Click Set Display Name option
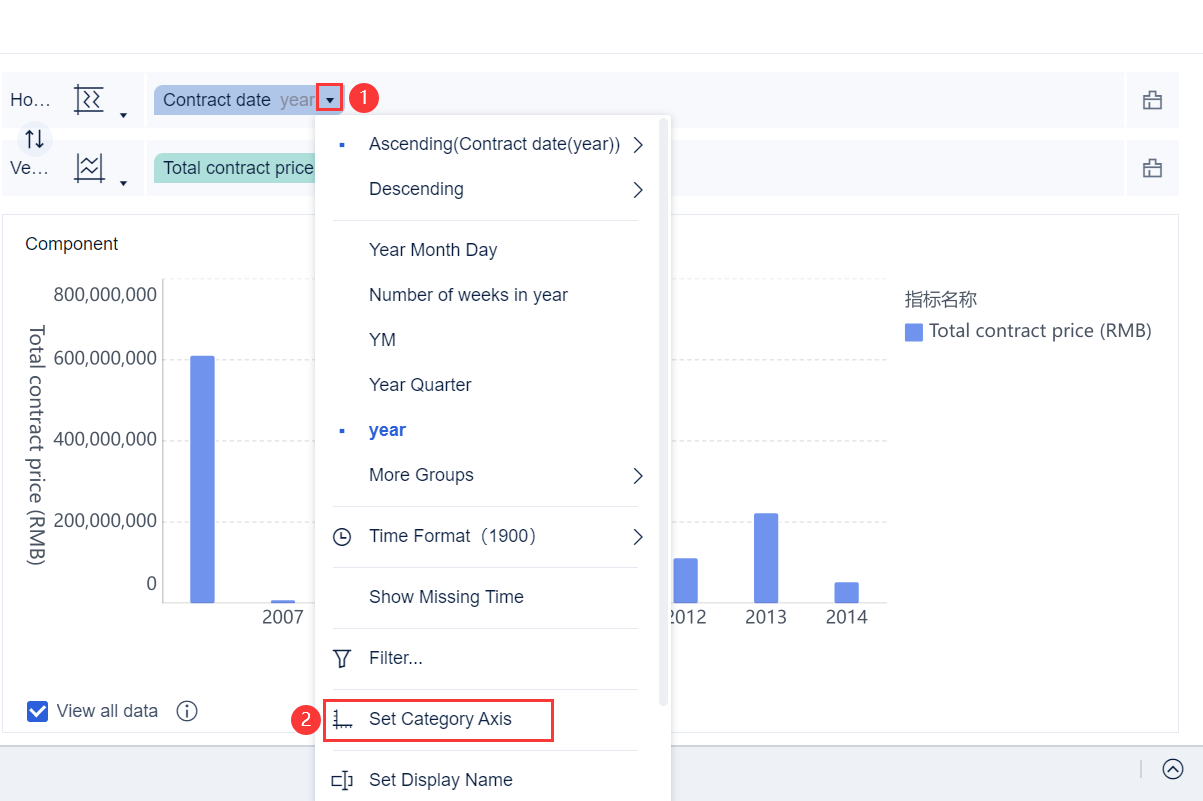This screenshot has height=801, width=1203. (440, 780)
